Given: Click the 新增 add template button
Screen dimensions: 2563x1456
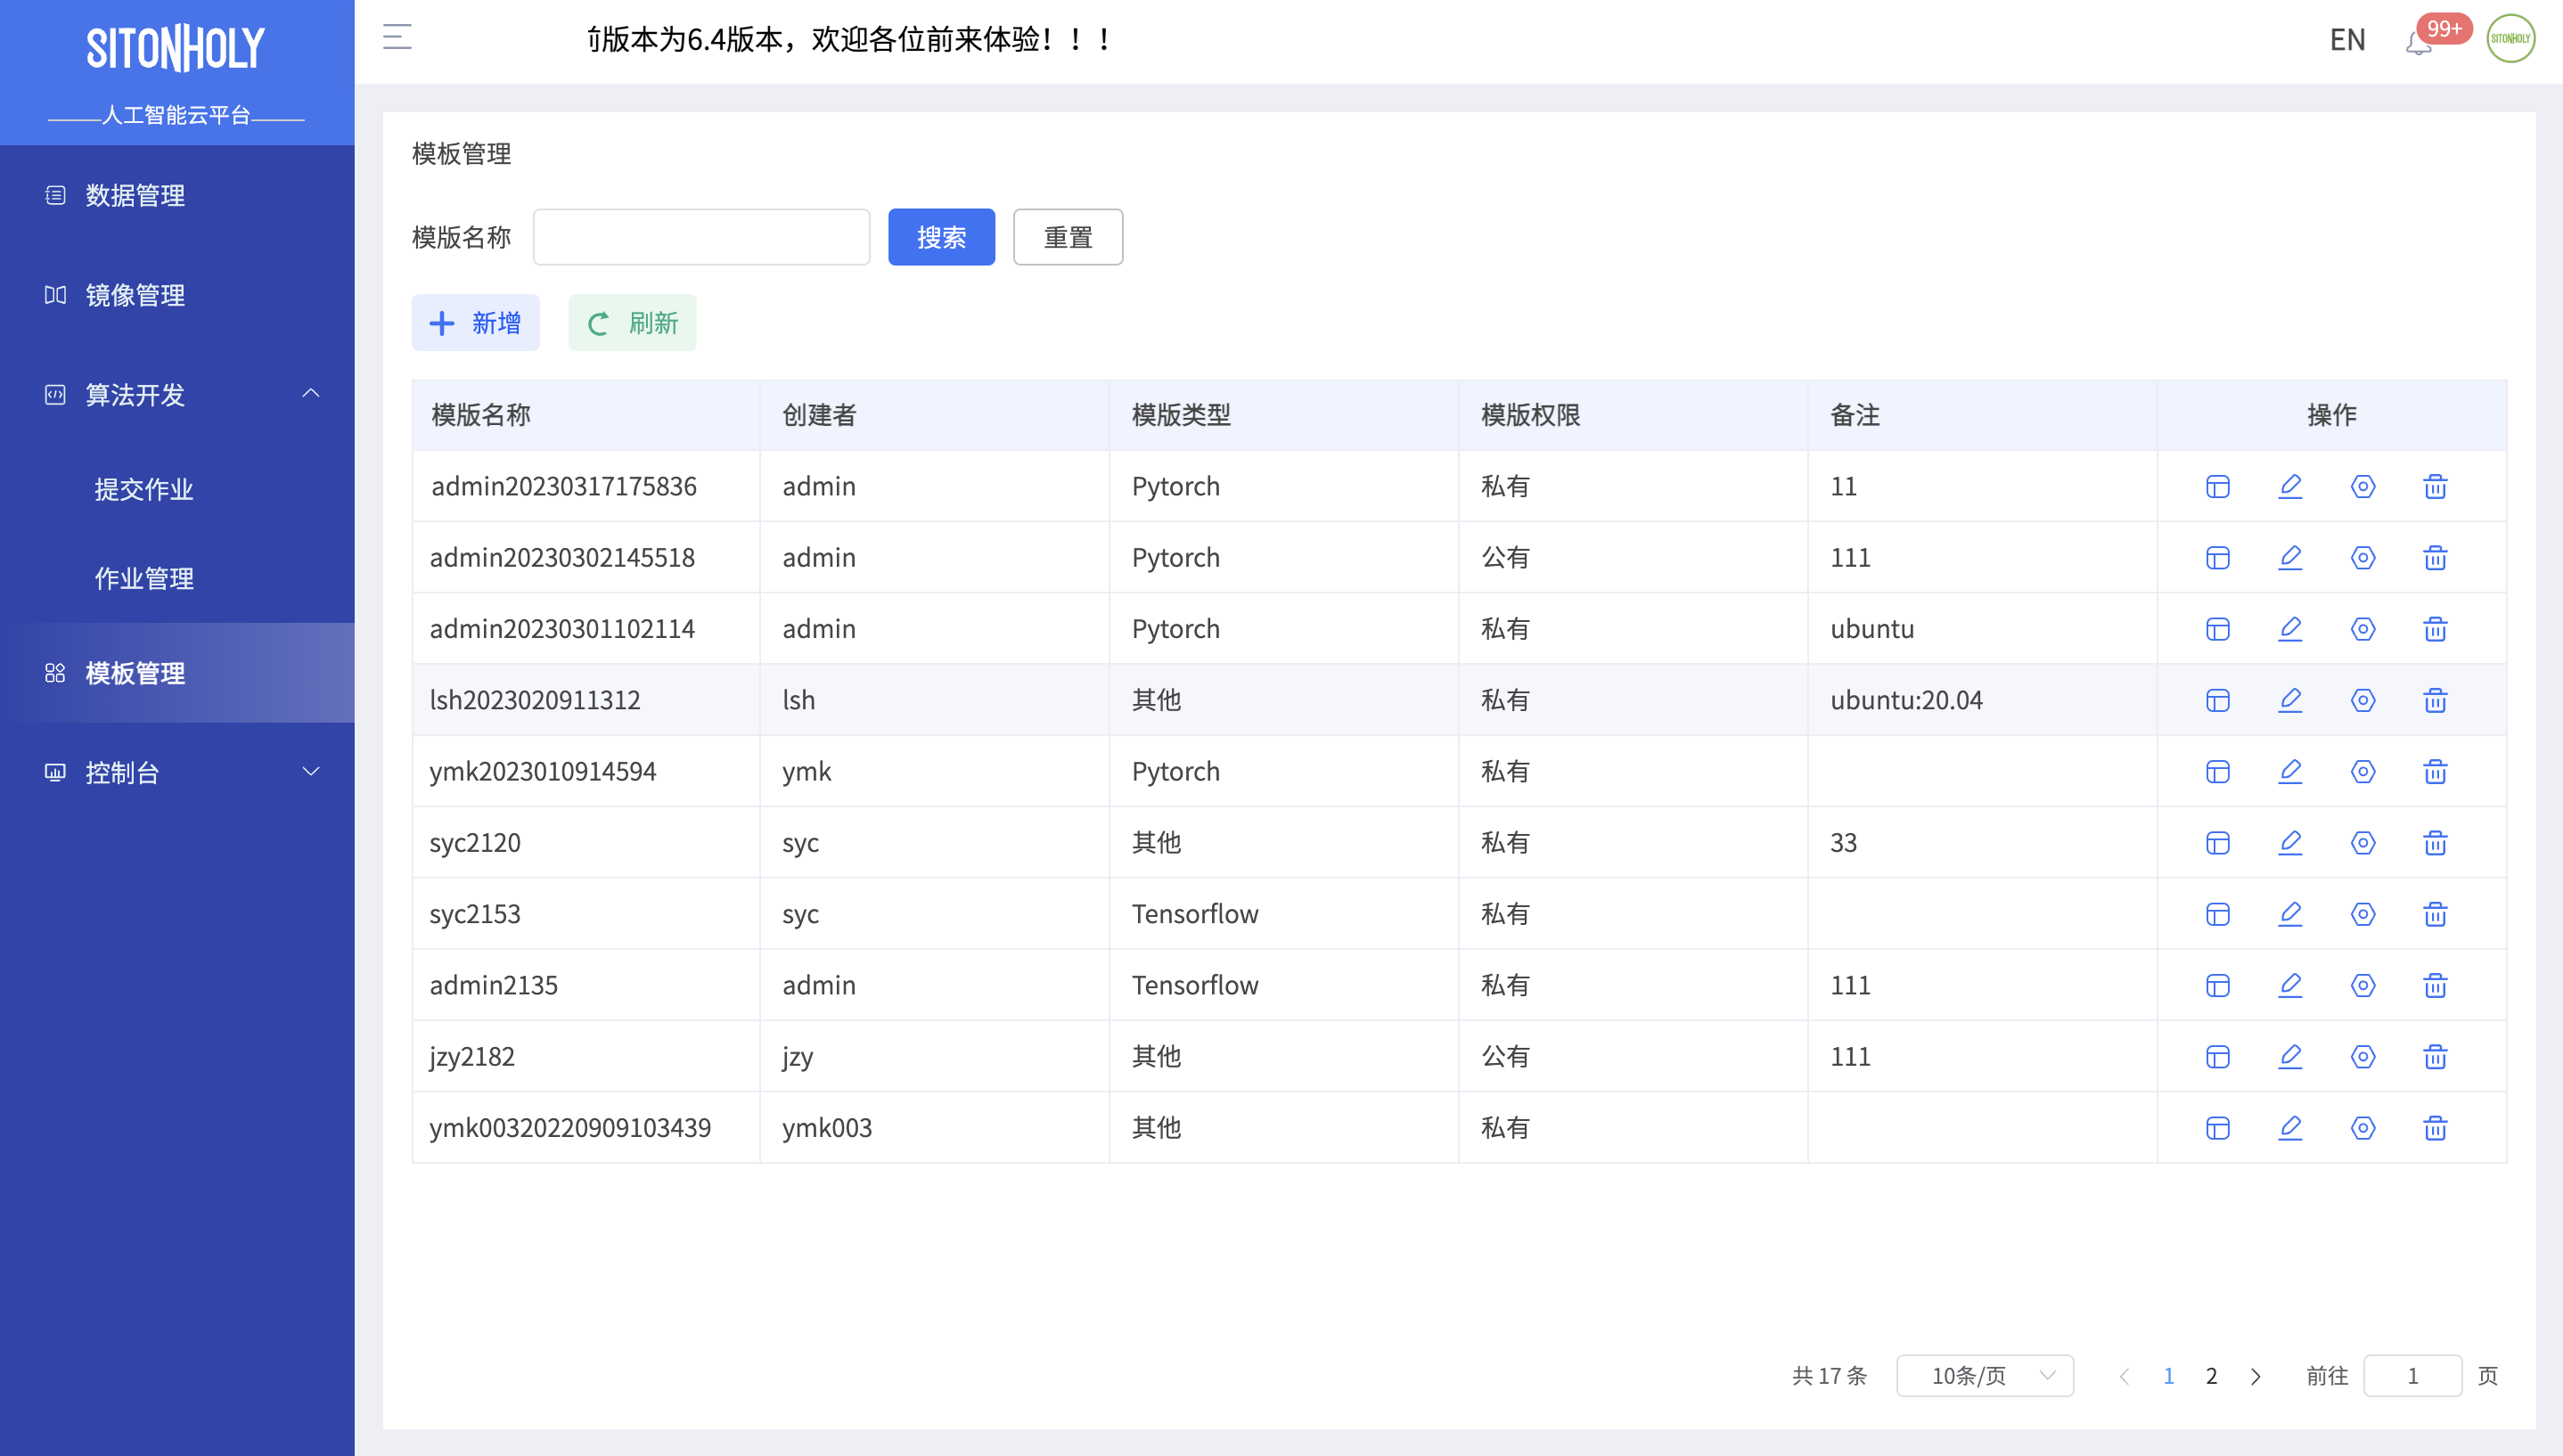Looking at the screenshot, I should point(476,323).
